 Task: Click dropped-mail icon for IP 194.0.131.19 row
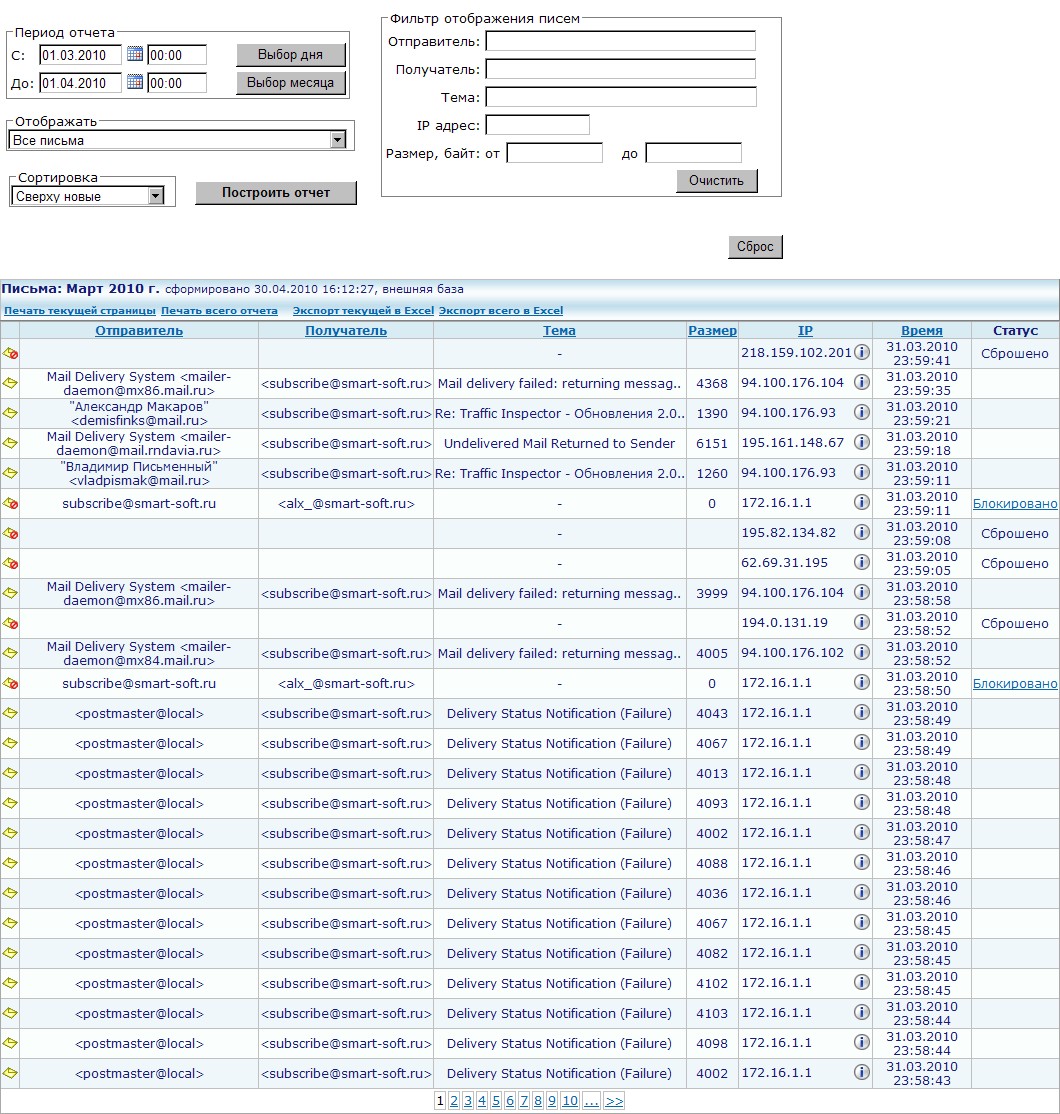[x=10, y=623]
